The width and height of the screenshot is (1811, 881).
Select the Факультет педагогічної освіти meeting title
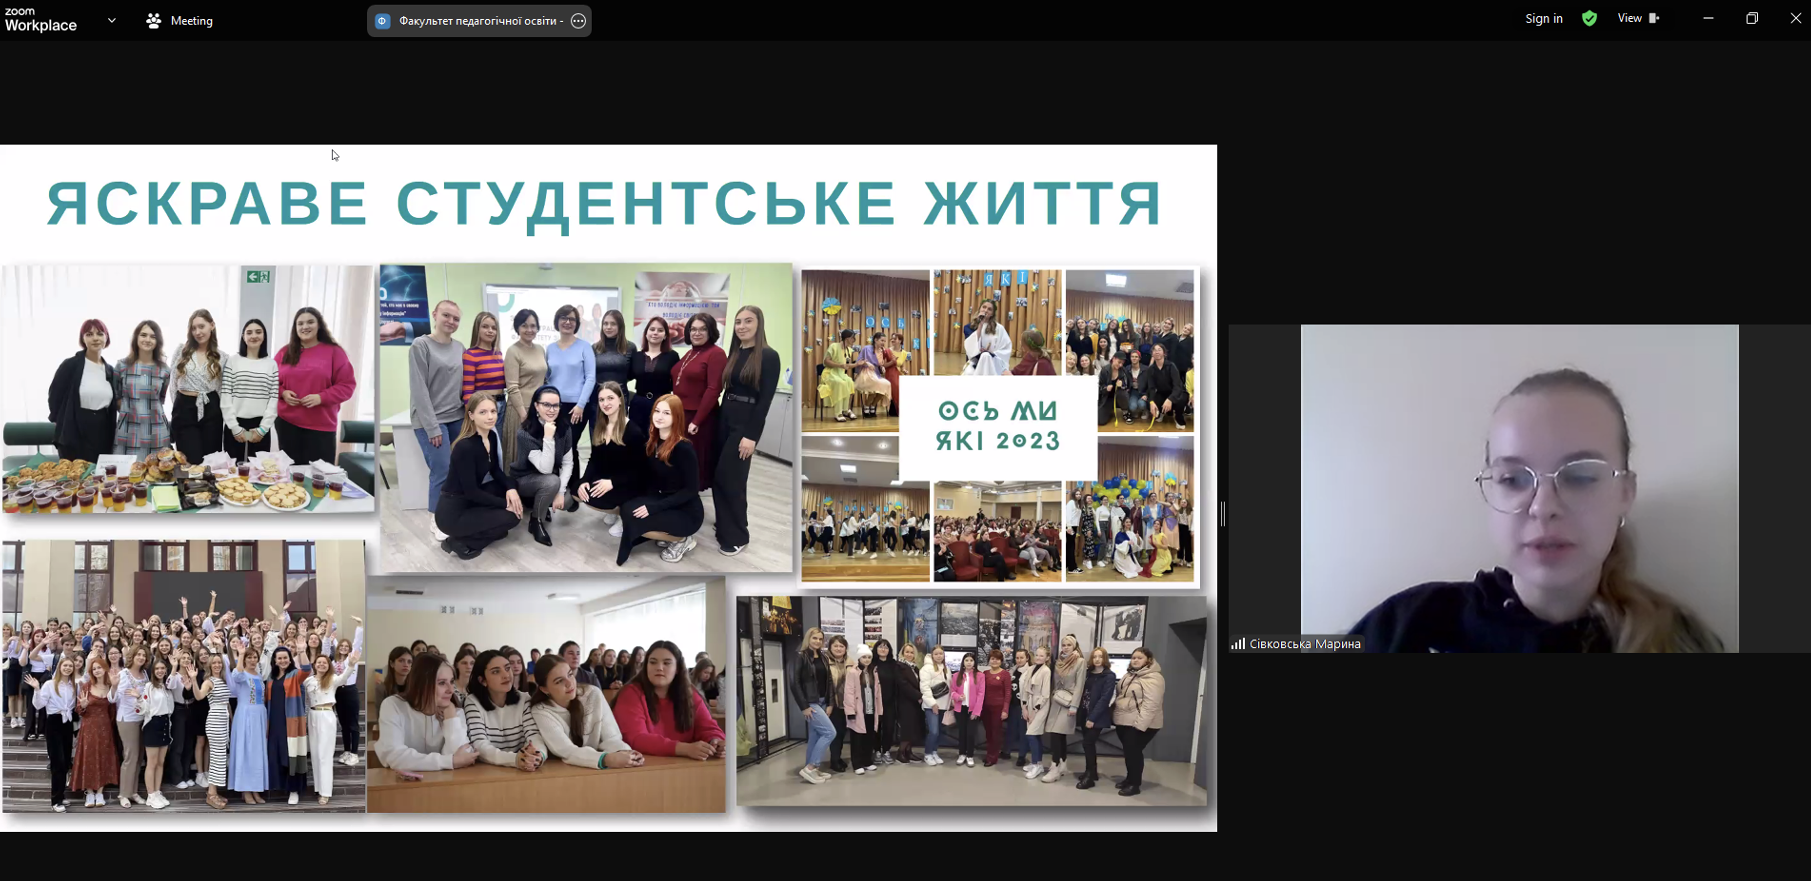(x=478, y=21)
